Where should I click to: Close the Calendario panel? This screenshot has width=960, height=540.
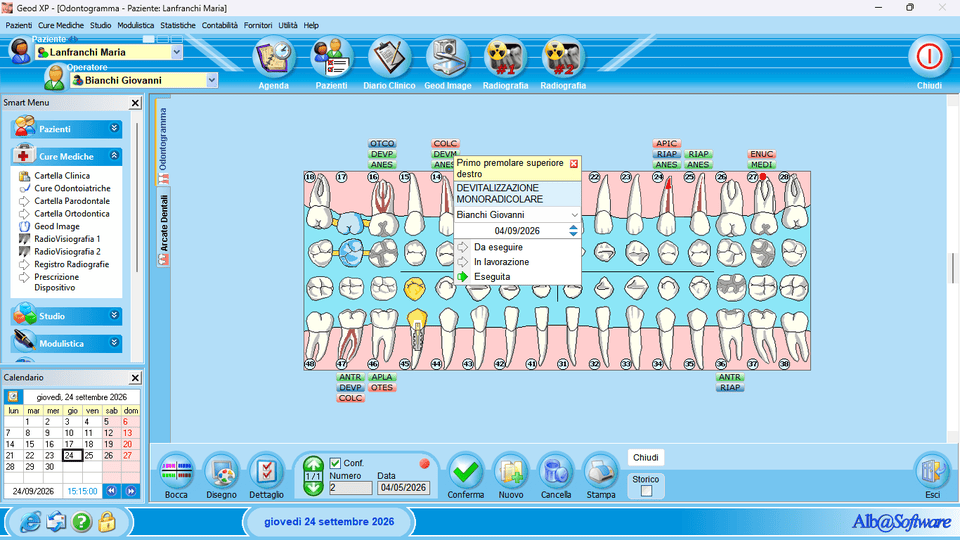(135, 378)
